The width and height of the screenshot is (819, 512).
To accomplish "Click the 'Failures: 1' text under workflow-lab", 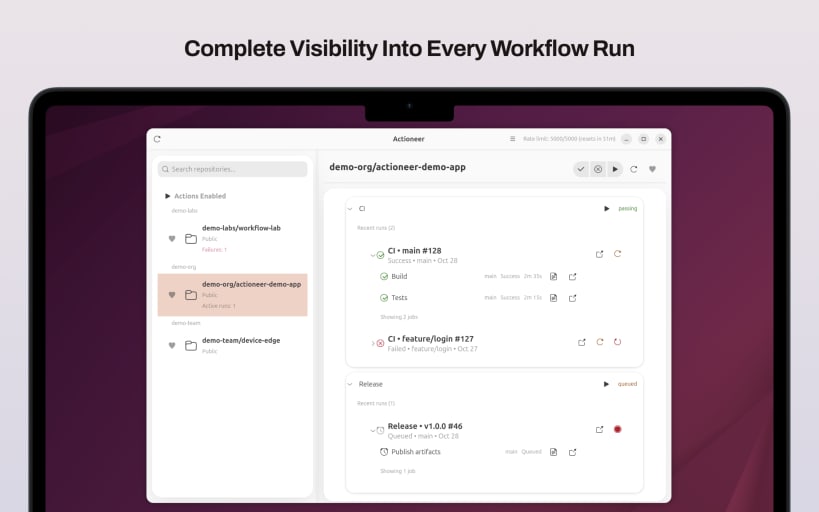I will tap(214, 250).
